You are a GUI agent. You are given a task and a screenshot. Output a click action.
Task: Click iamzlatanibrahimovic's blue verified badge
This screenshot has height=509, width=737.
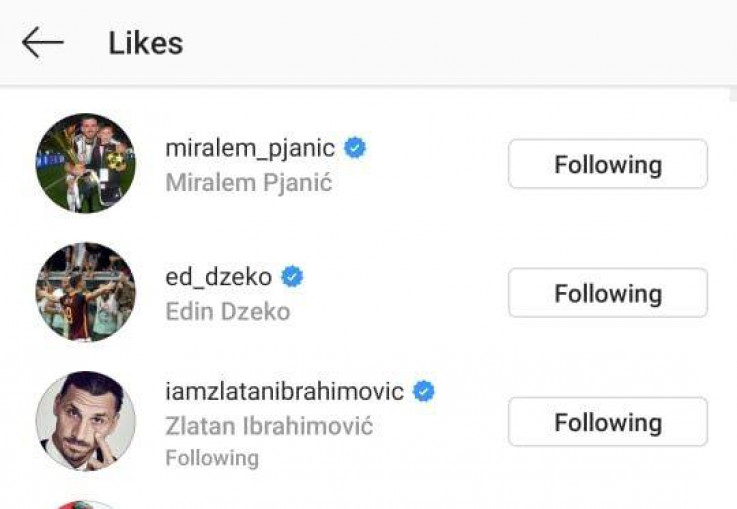click(424, 392)
